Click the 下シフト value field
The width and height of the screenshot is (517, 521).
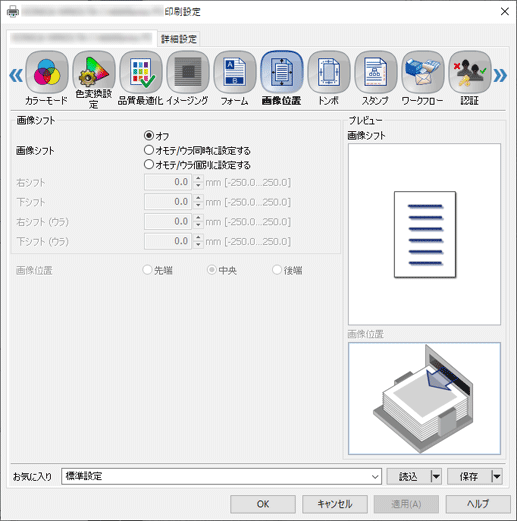coord(168,202)
